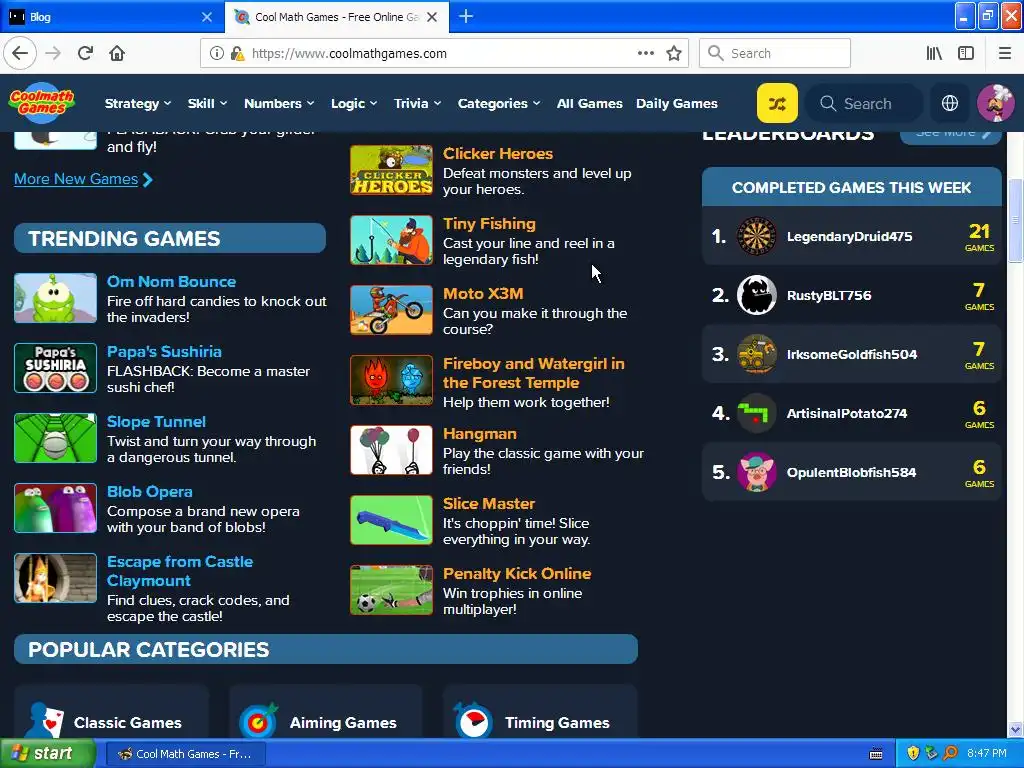
Task: View OpulentBlobfish584 leaderboard entry
Action: pyautogui.click(x=852, y=472)
